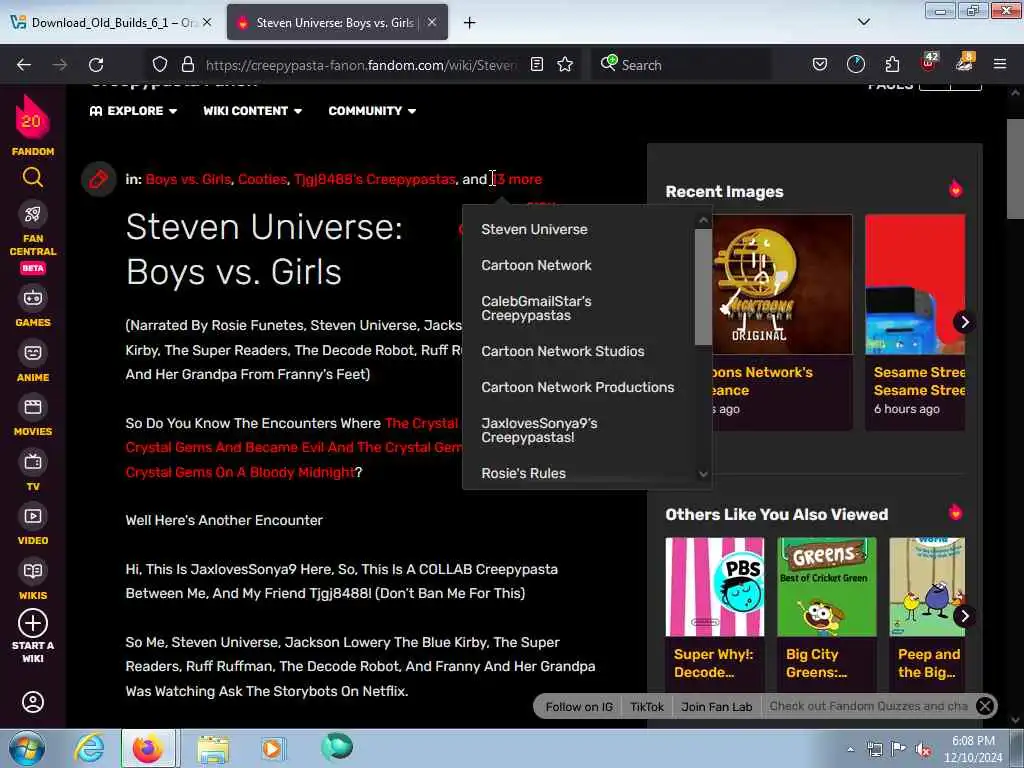The height and width of the screenshot is (768, 1024).
Task: Select Cartoon Network category in the list
Action: [x=536, y=265]
